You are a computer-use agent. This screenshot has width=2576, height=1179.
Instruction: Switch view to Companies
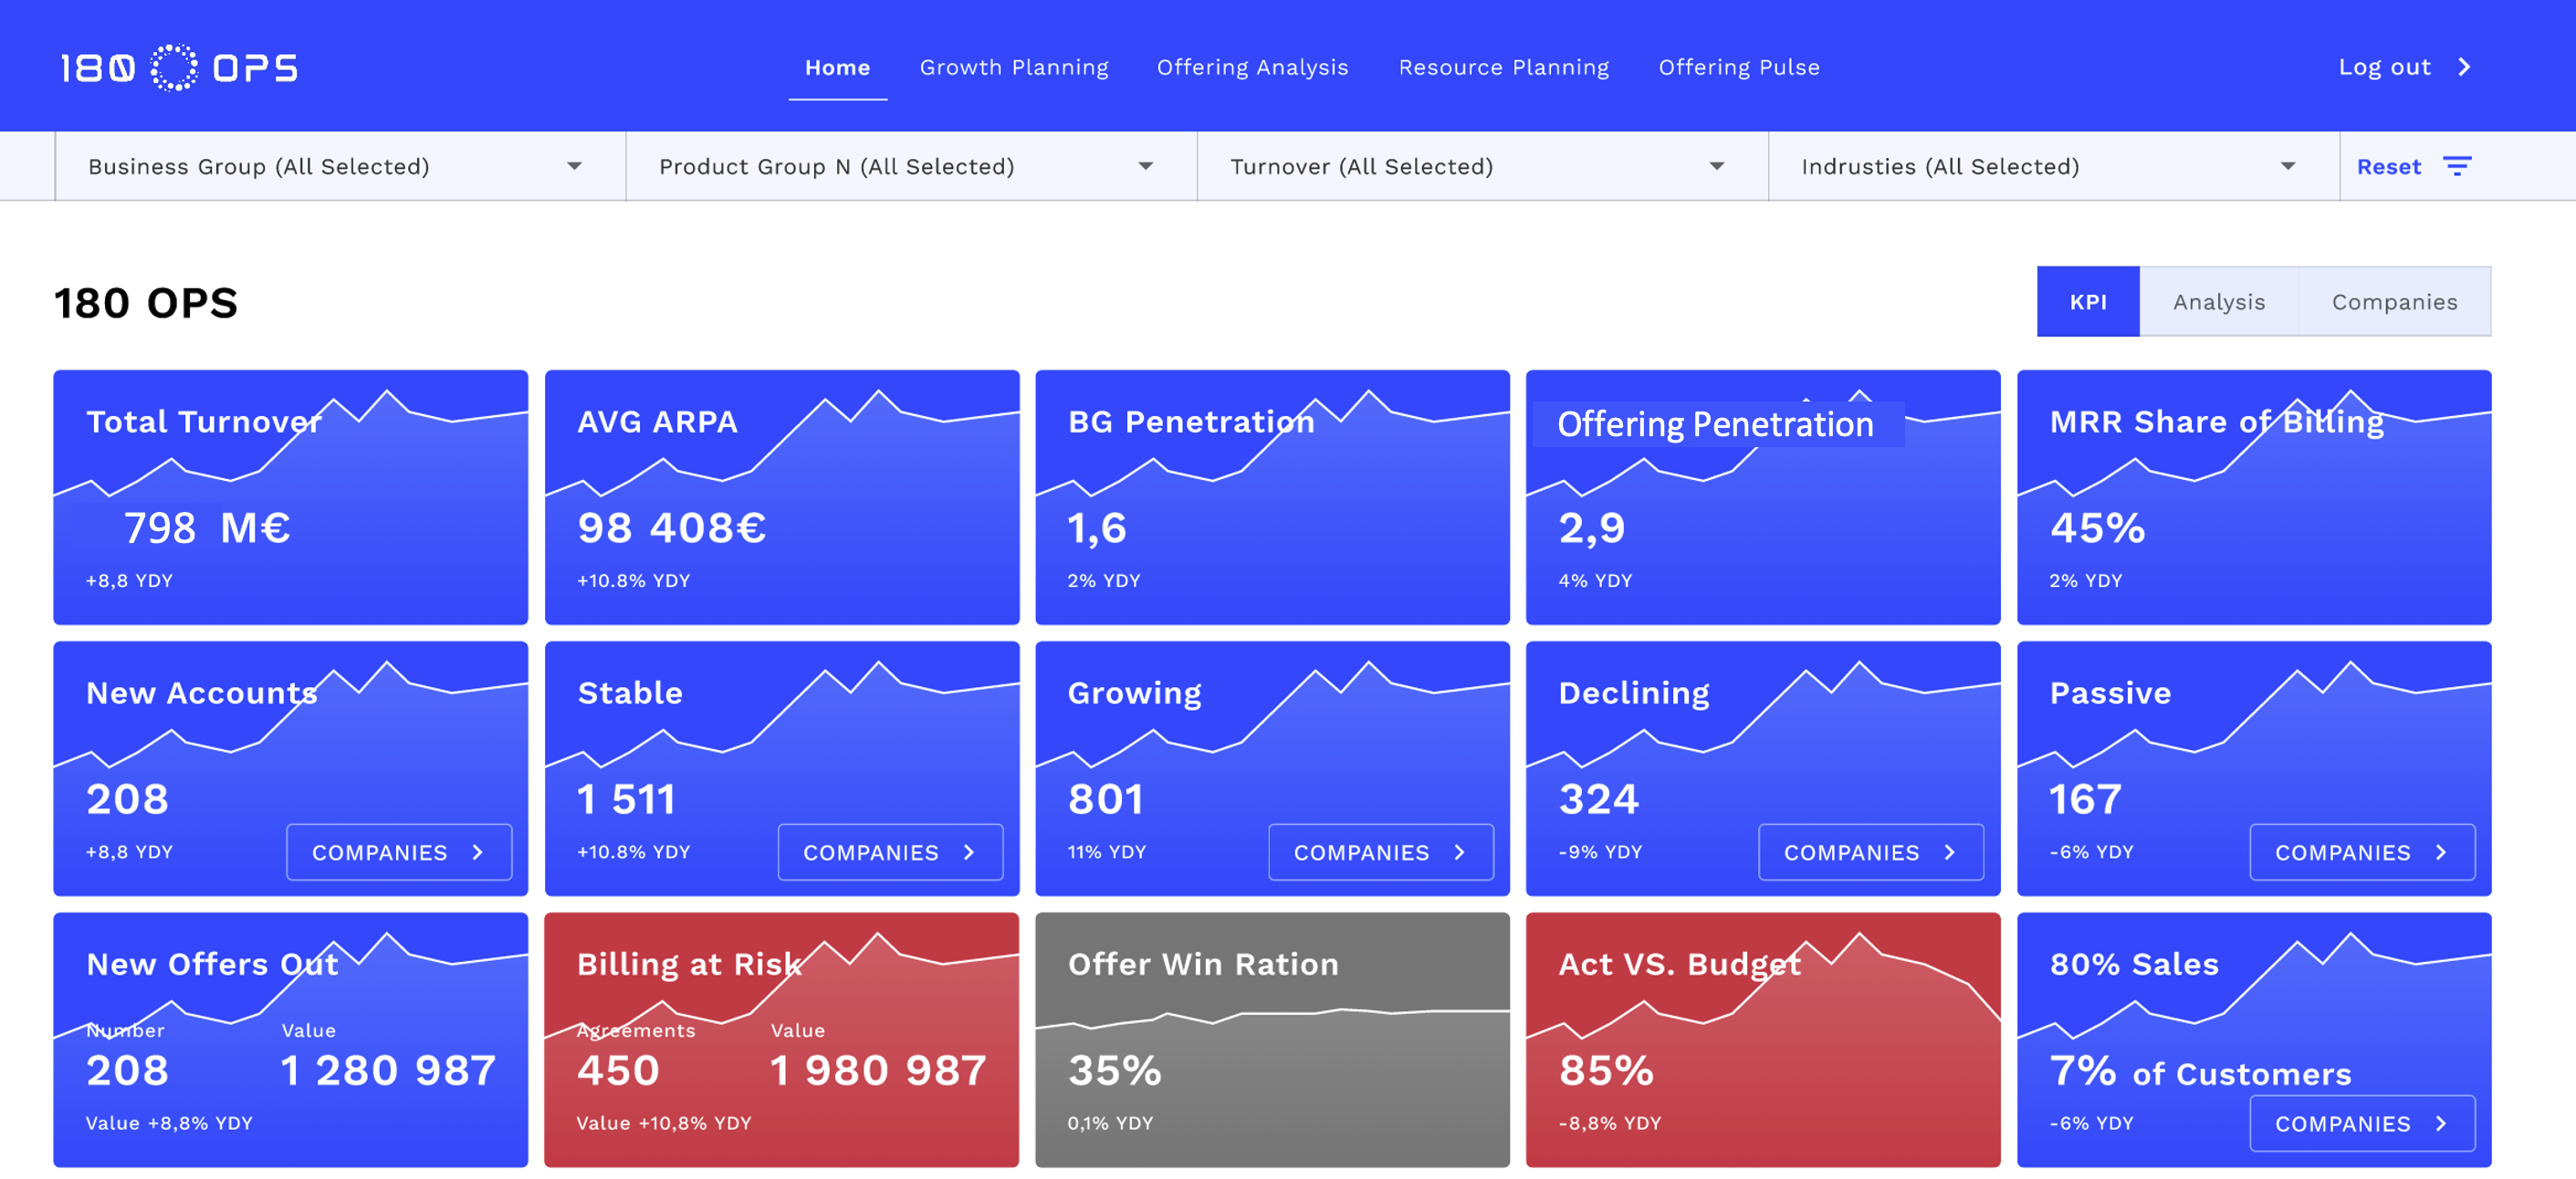[2393, 302]
